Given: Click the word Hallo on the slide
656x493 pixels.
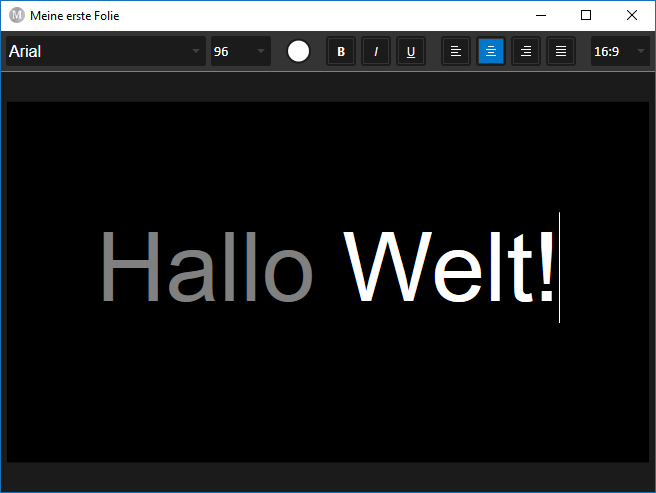Looking at the screenshot, I should tap(207, 268).
